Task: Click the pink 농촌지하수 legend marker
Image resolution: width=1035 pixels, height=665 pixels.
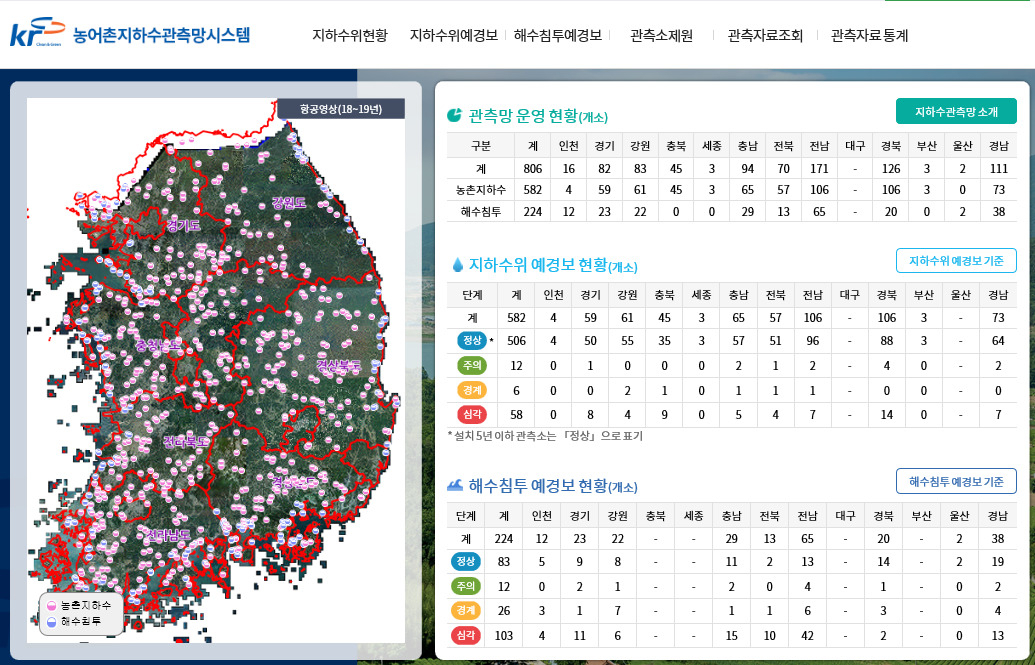Action: click(51, 606)
